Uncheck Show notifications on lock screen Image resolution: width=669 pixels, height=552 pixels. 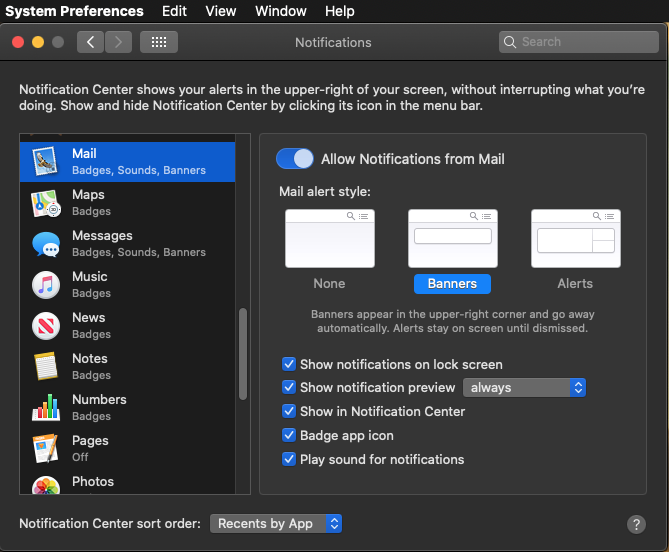pos(289,364)
